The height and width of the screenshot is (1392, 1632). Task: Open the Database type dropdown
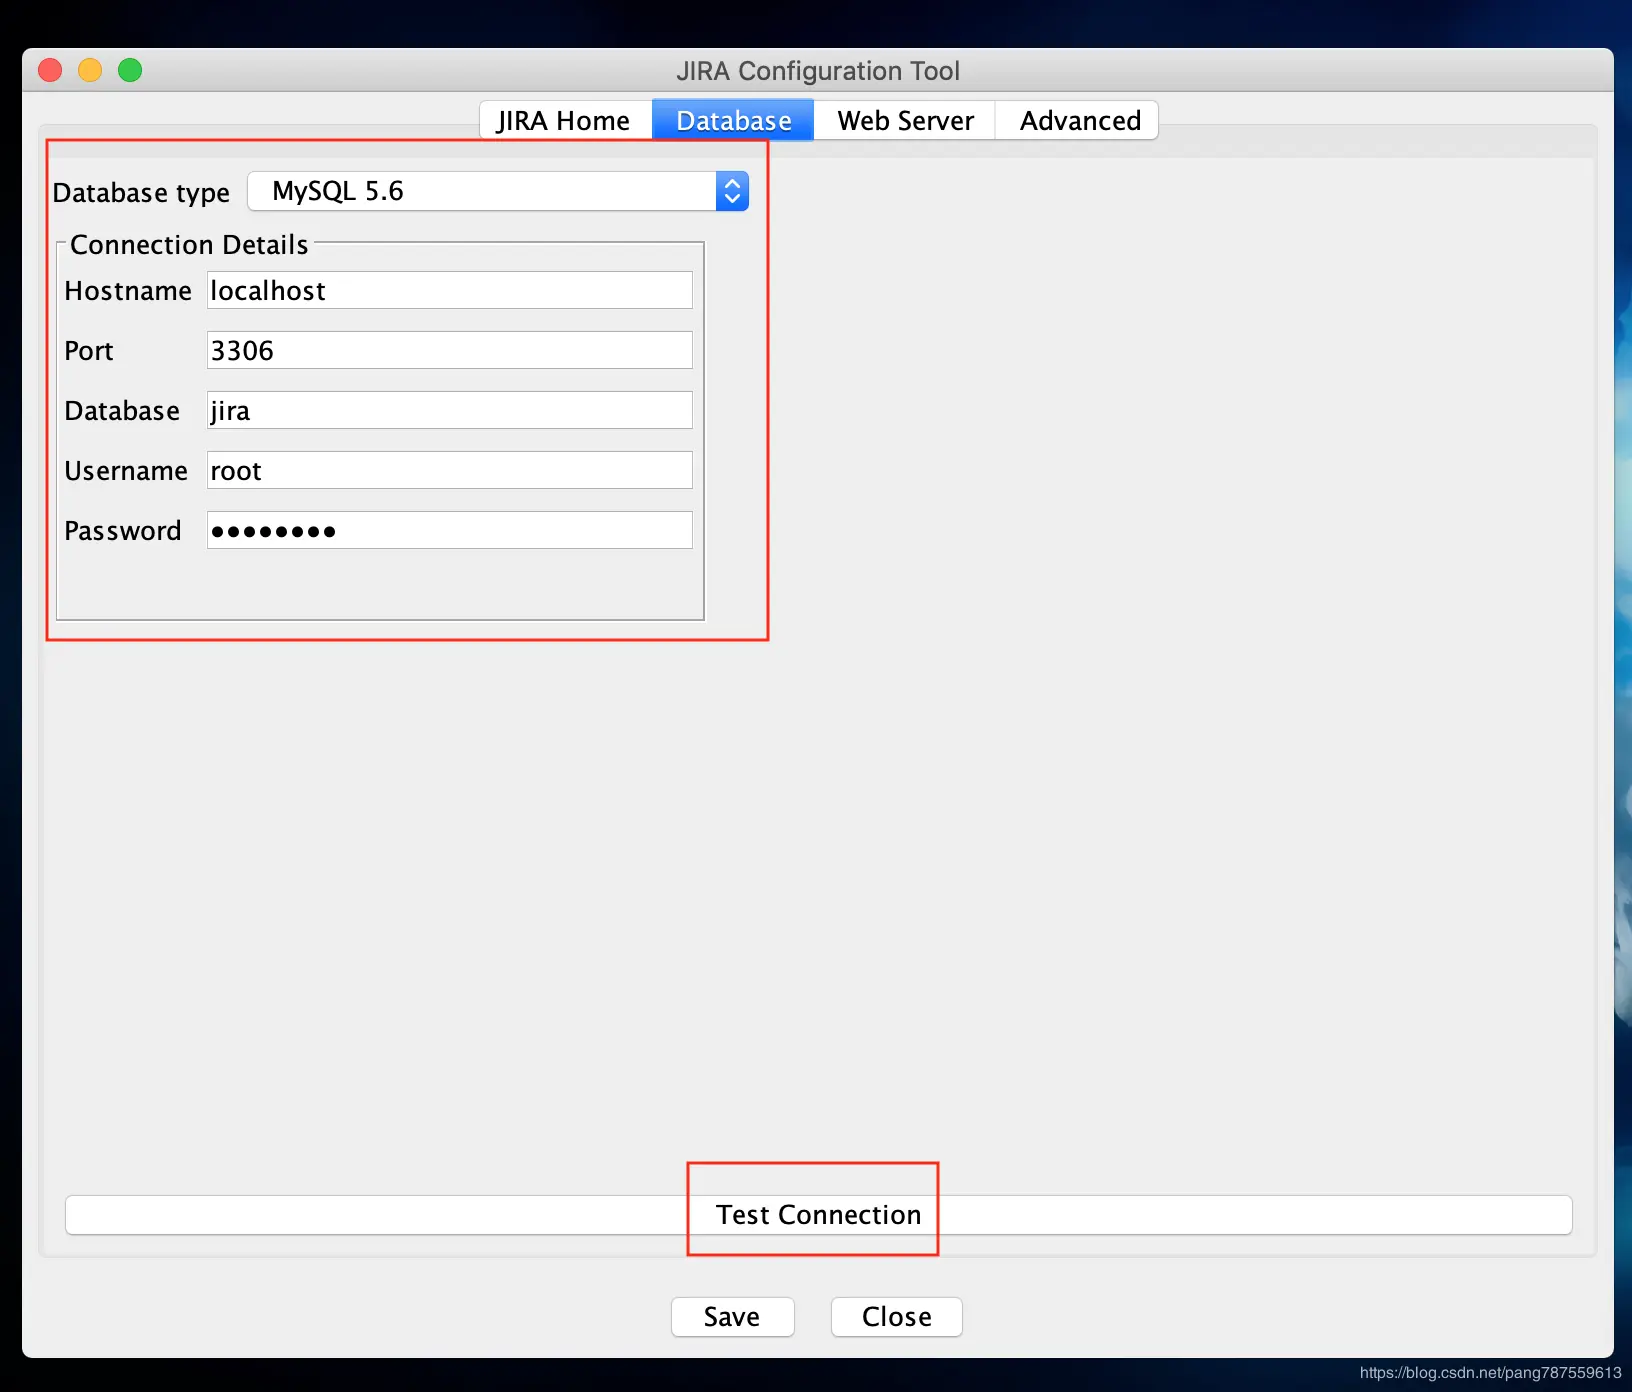pos(498,191)
